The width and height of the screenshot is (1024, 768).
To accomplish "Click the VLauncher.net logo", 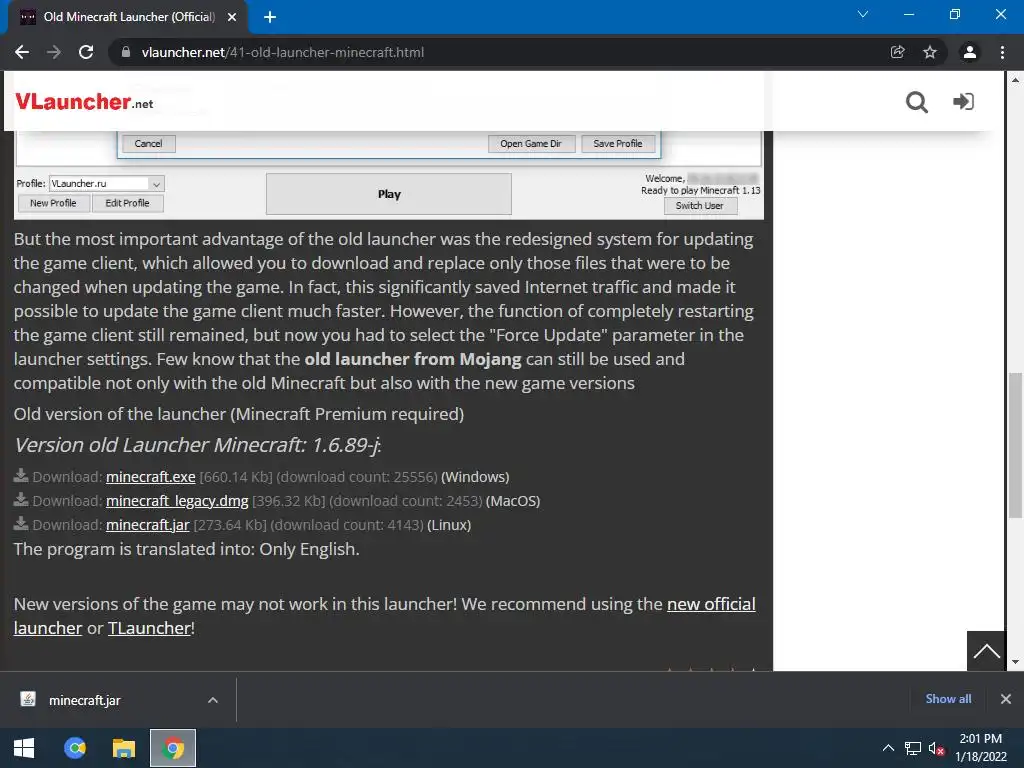I will pyautogui.click(x=84, y=102).
